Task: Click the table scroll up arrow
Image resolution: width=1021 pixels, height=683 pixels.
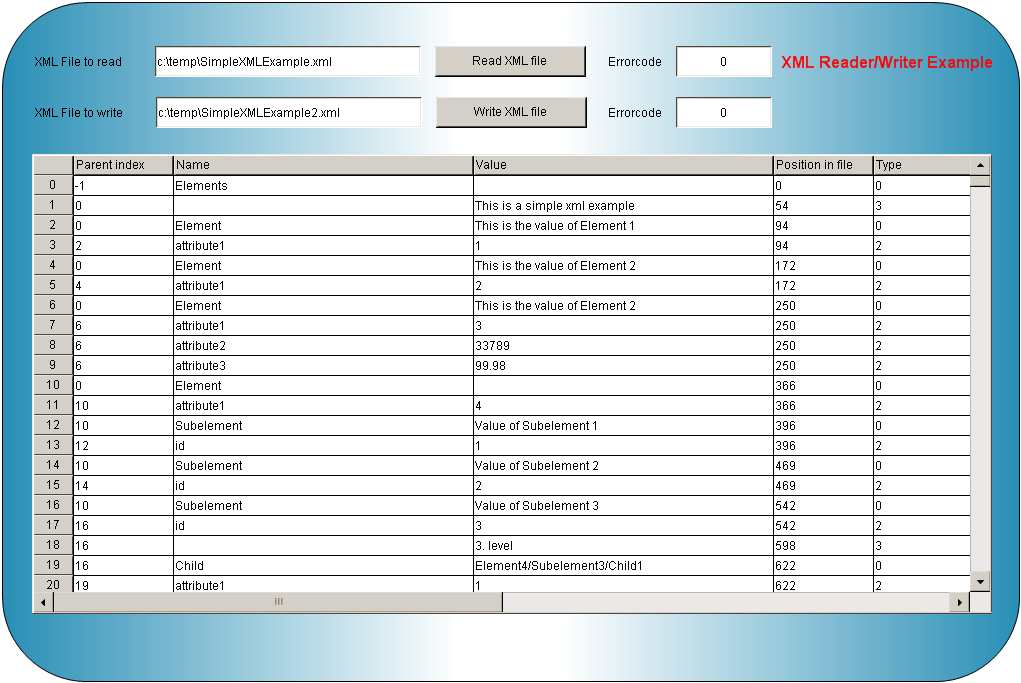Action: click(980, 165)
